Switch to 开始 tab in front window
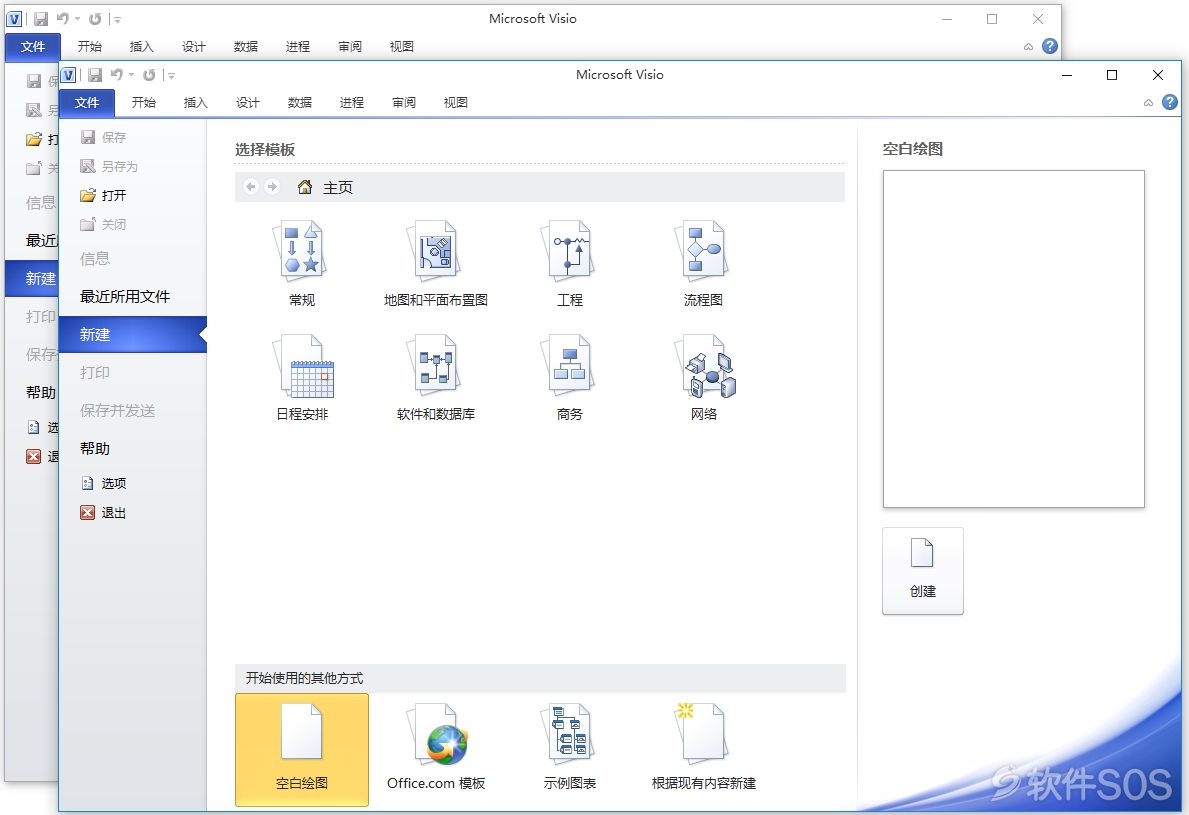This screenshot has height=815, width=1189. tap(143, 102)
